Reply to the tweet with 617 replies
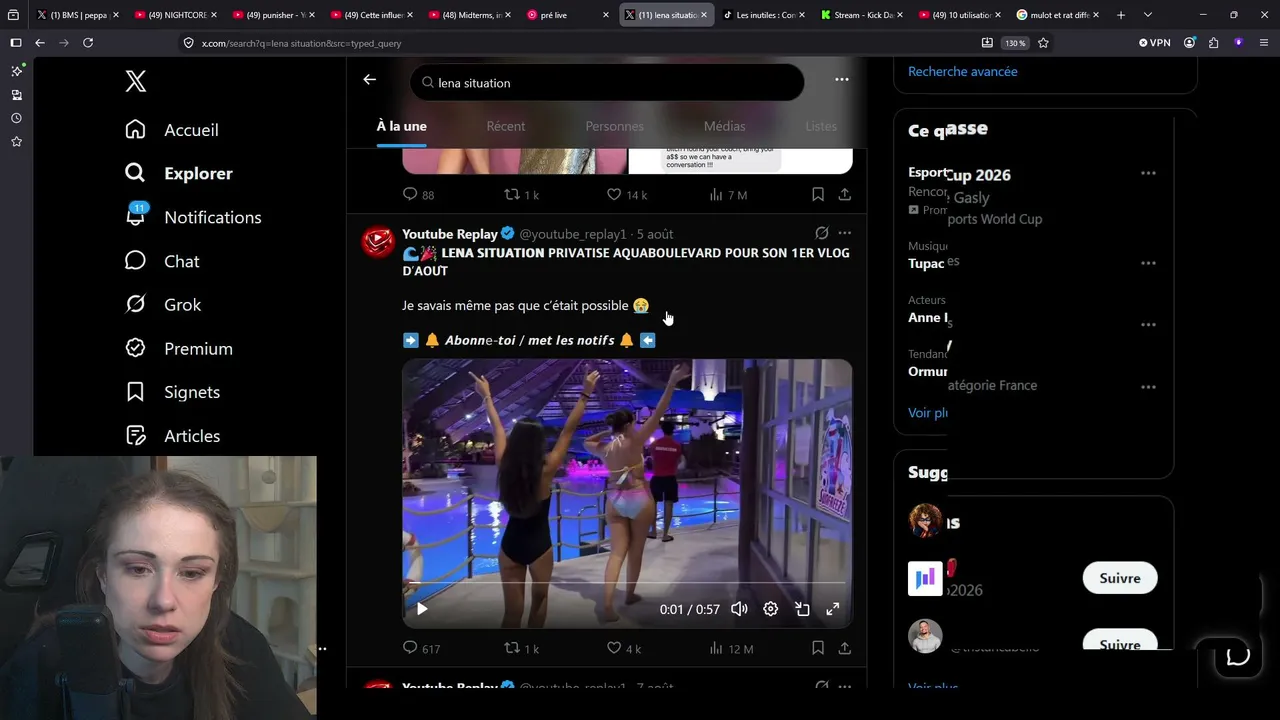Screen dimensions: 1280x720 pyautogui.click(x=421, y=648)
